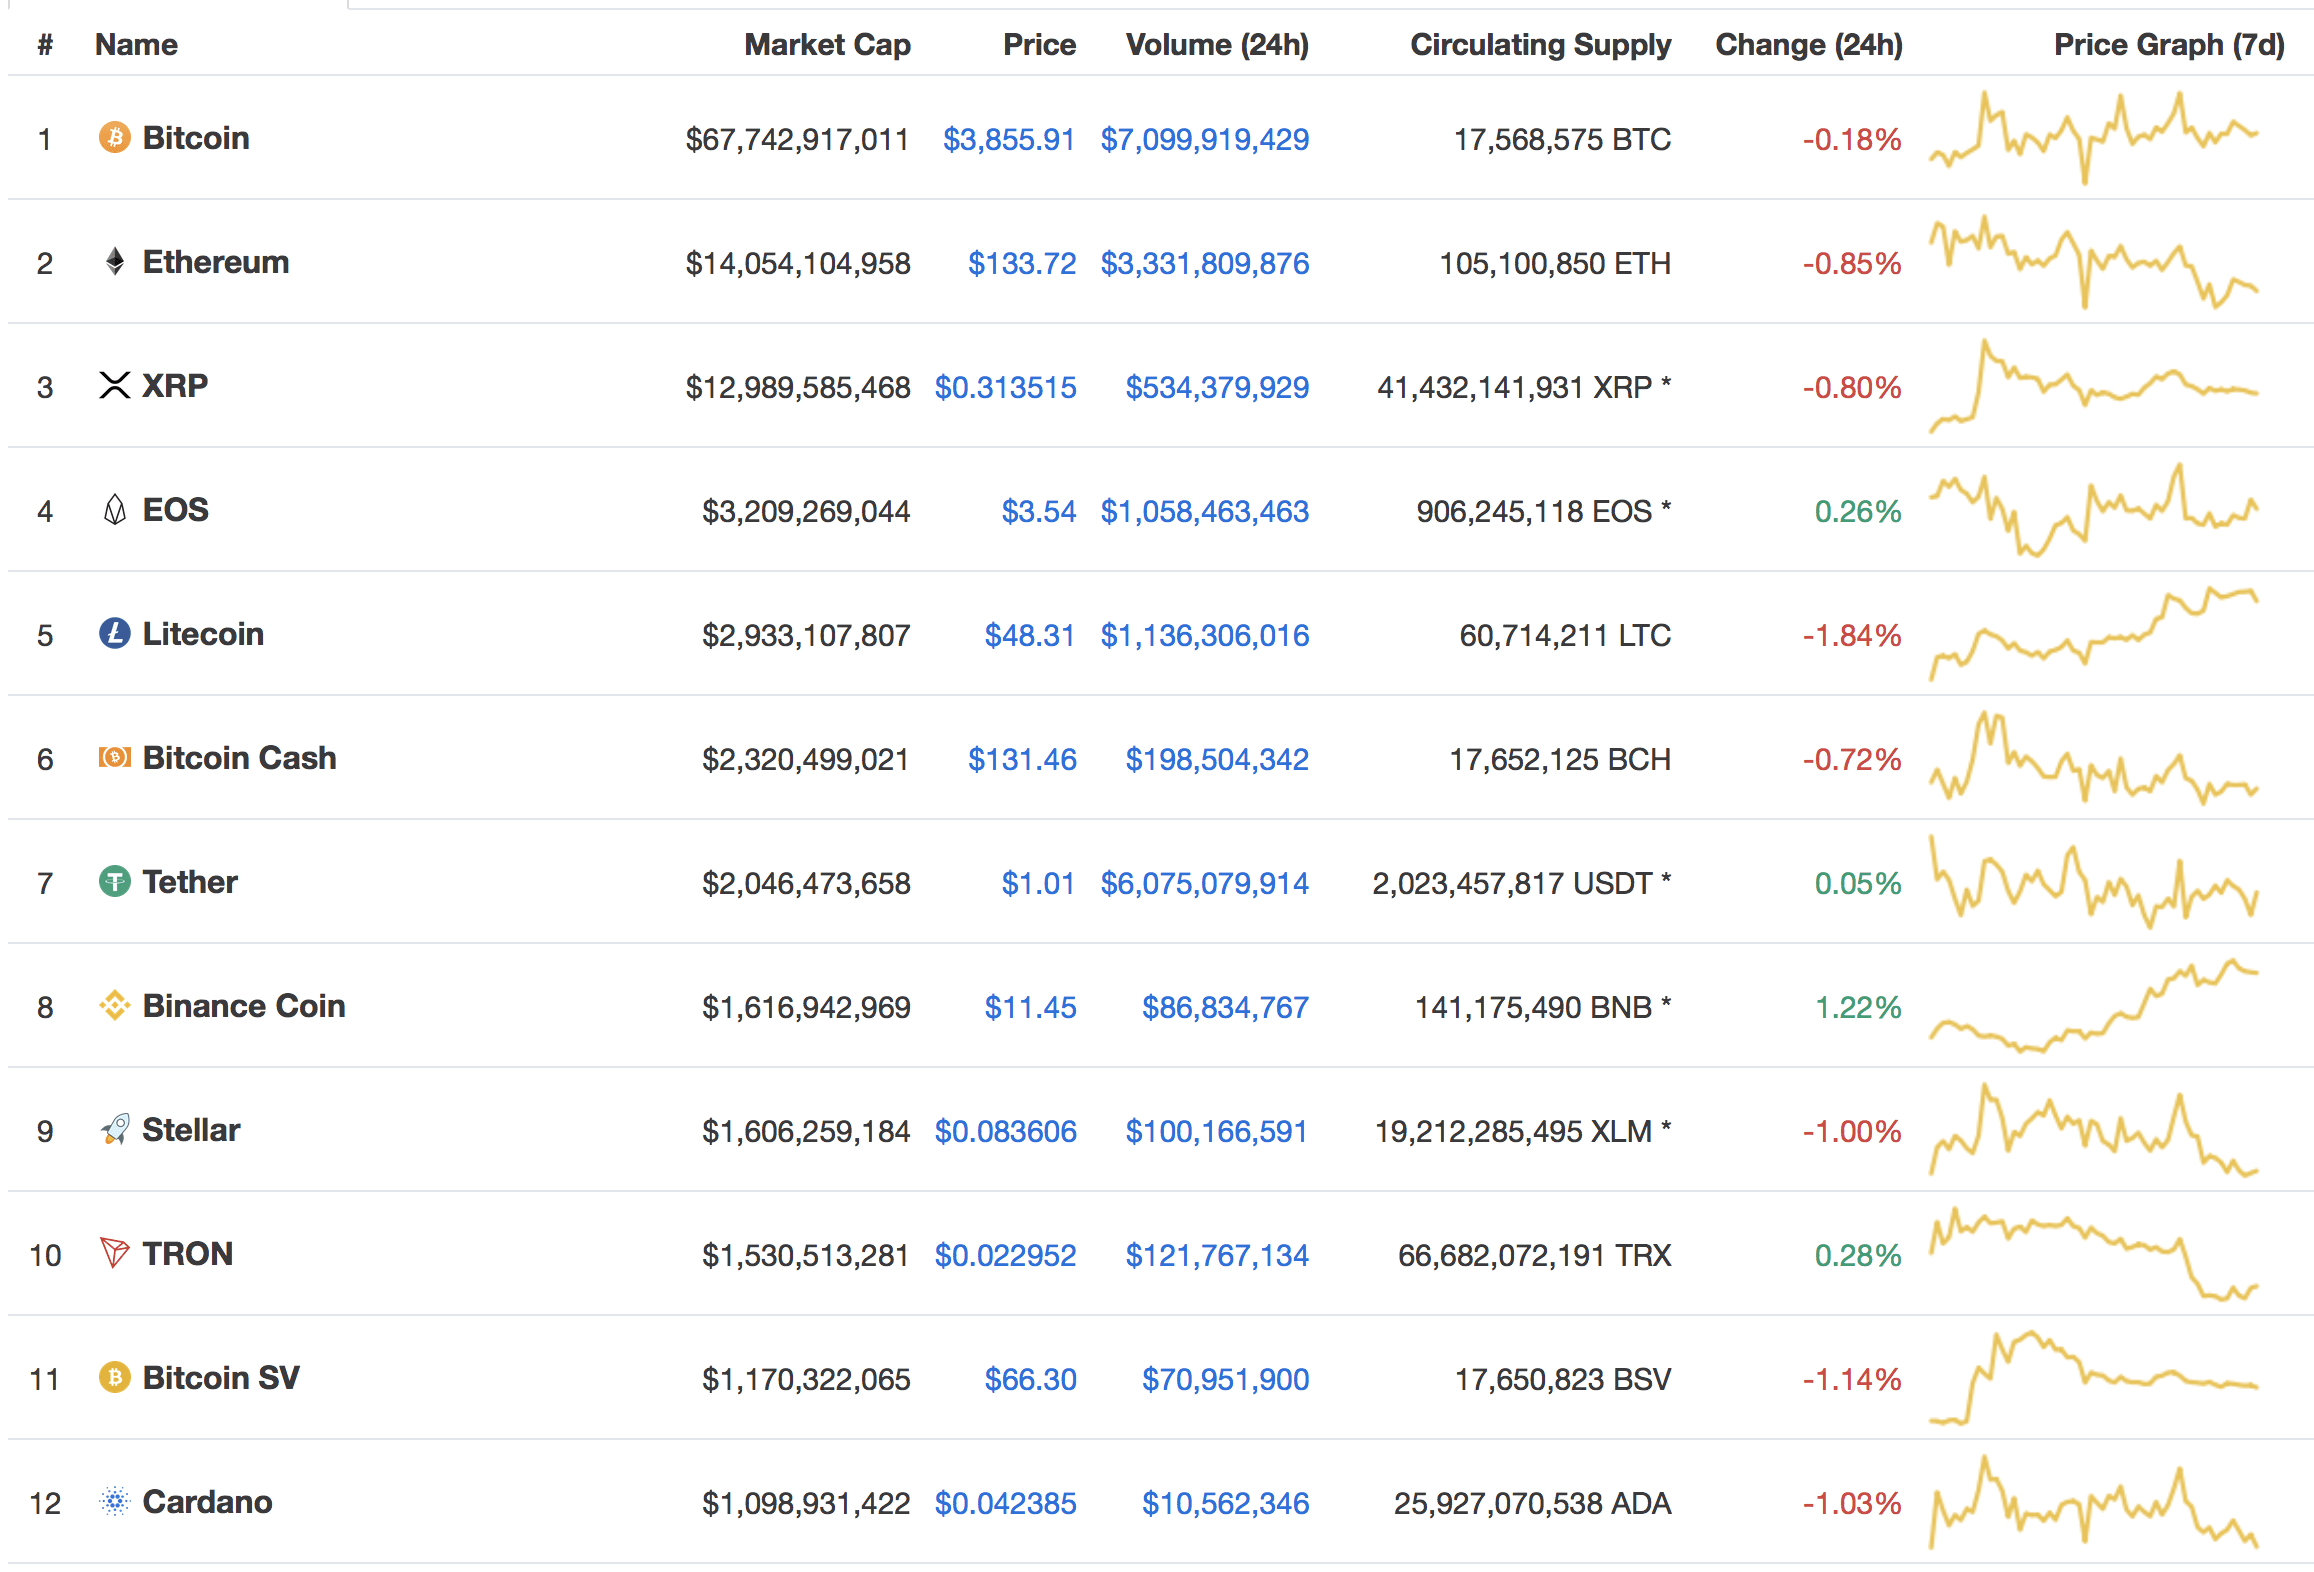Select EOS change 0.26%

1858,511
